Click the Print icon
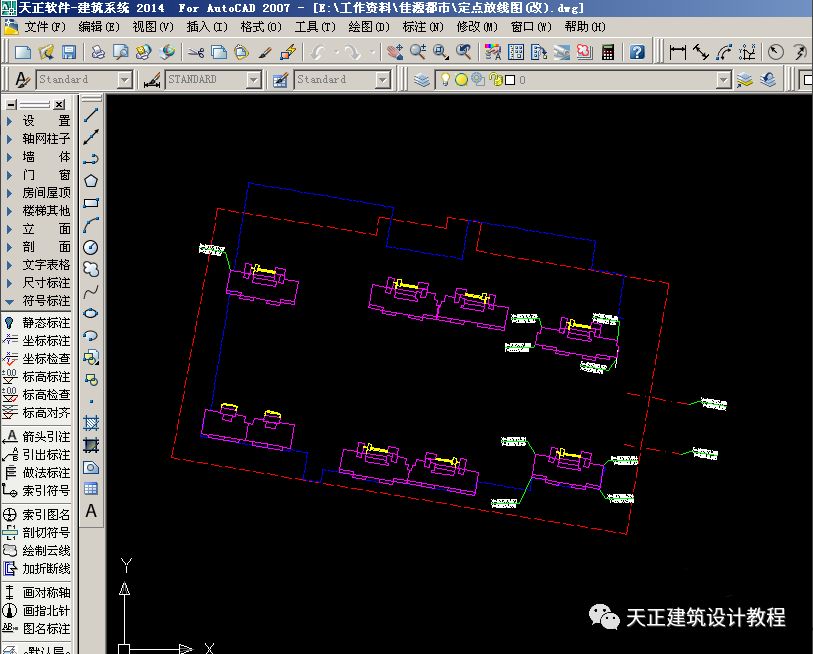The image size is (813, 654). (x=98, y=52)
